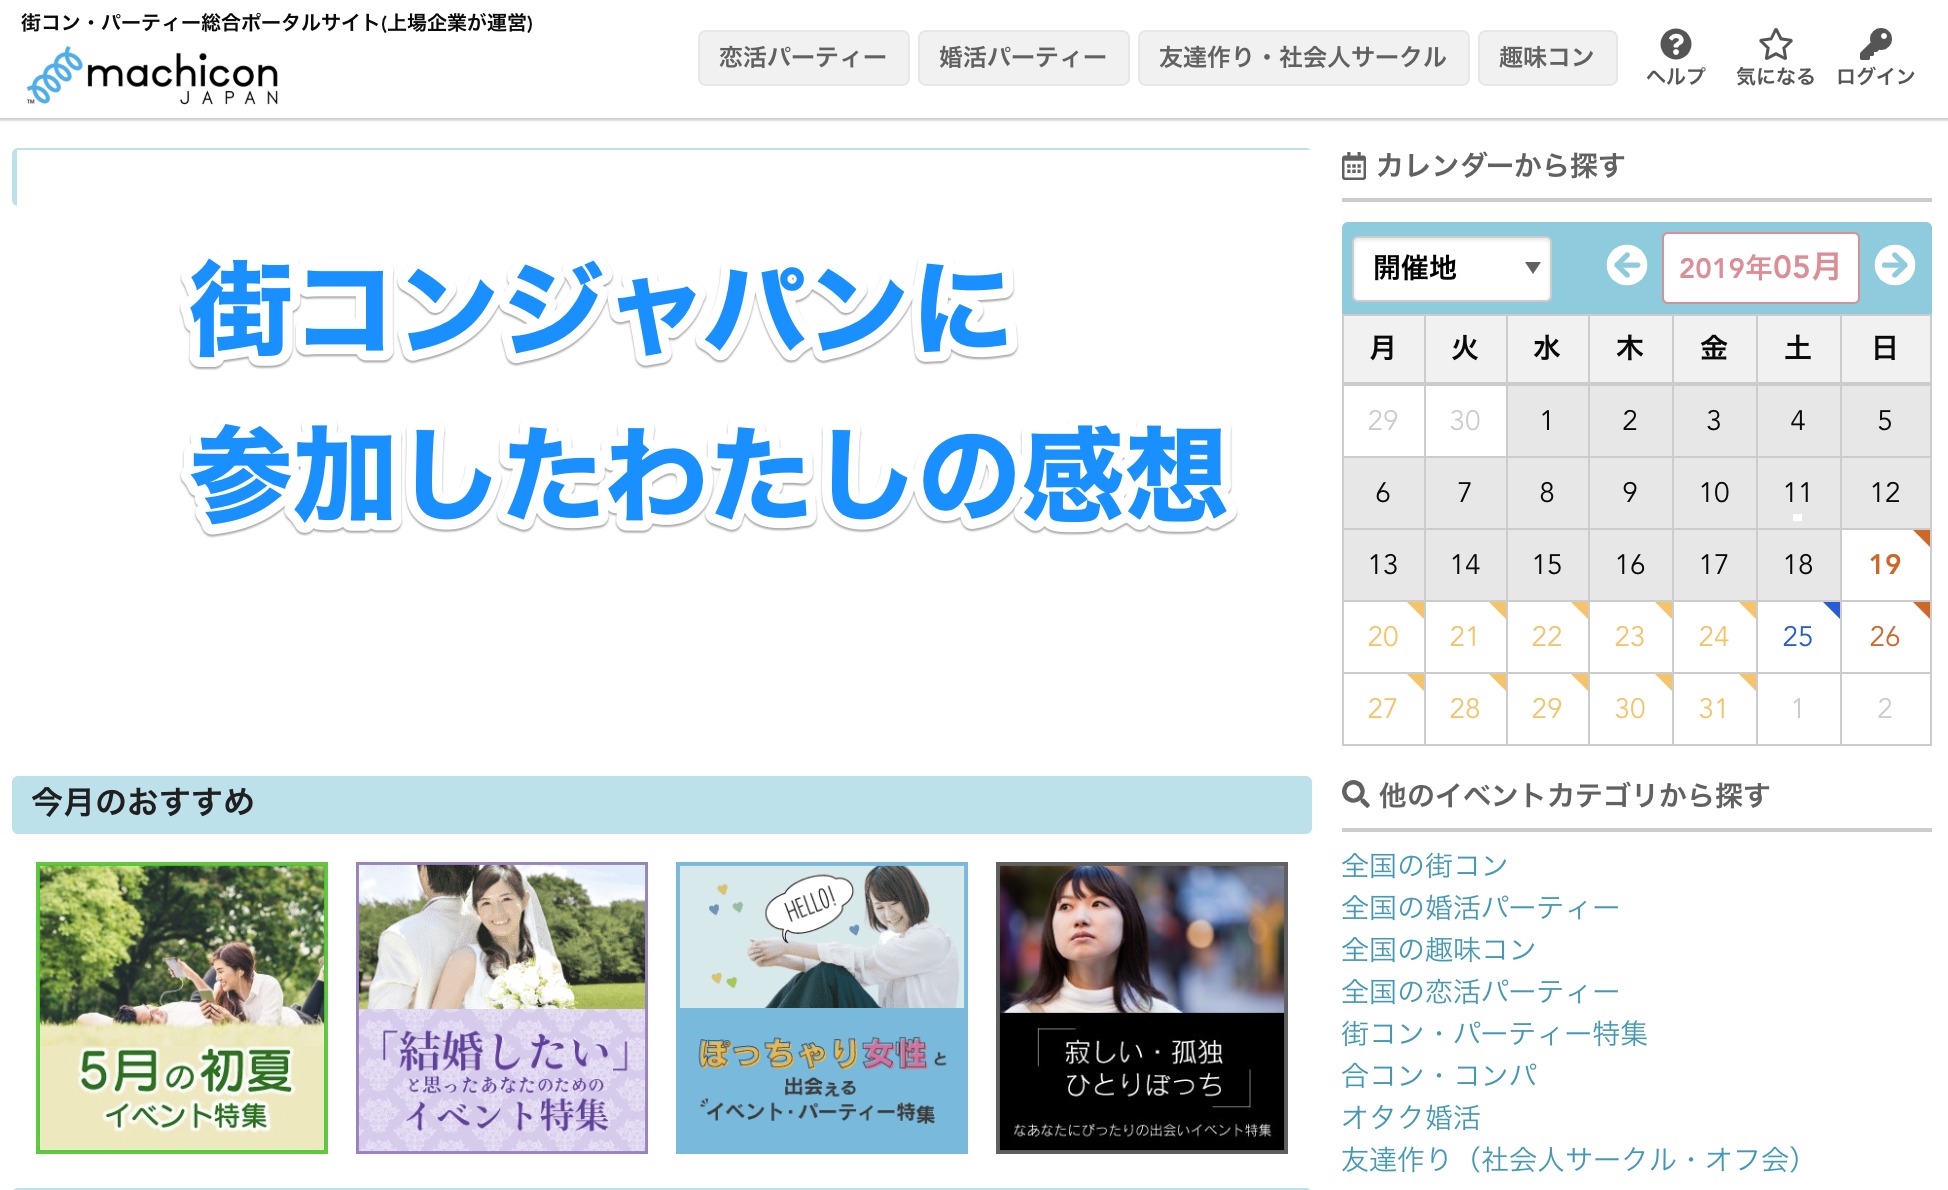Image resolution: width=1948 pixels, height=1190 pixels.
Task: Open the 寂しい・孤独 ひとりぼっち thumbnail
Action: click(x=1142, y=1008)
